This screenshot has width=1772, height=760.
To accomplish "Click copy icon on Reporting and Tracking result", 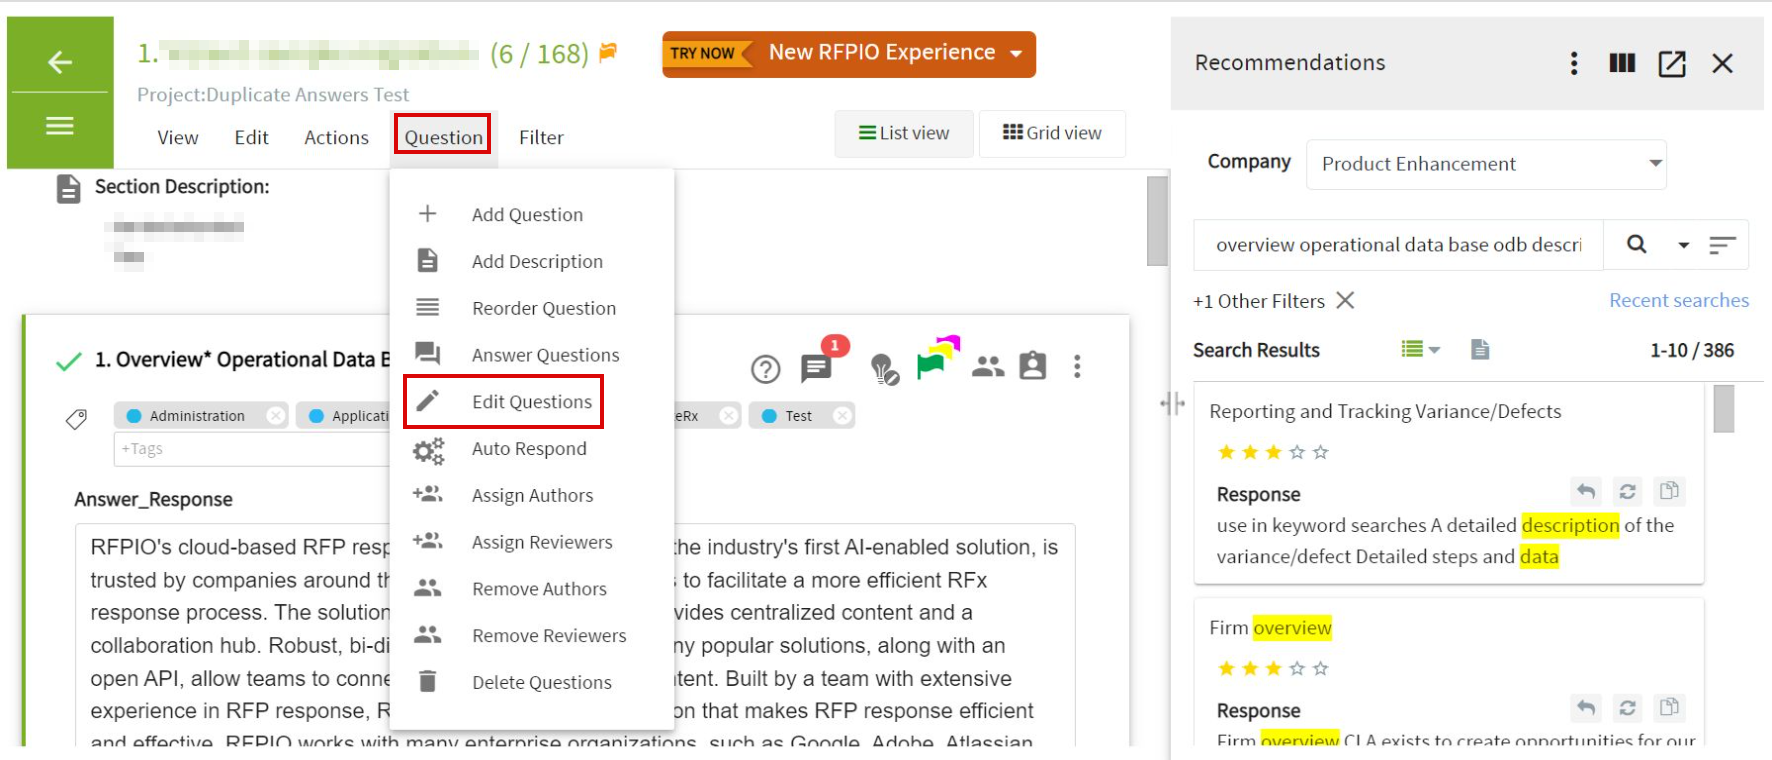I will coord(1669,491).
